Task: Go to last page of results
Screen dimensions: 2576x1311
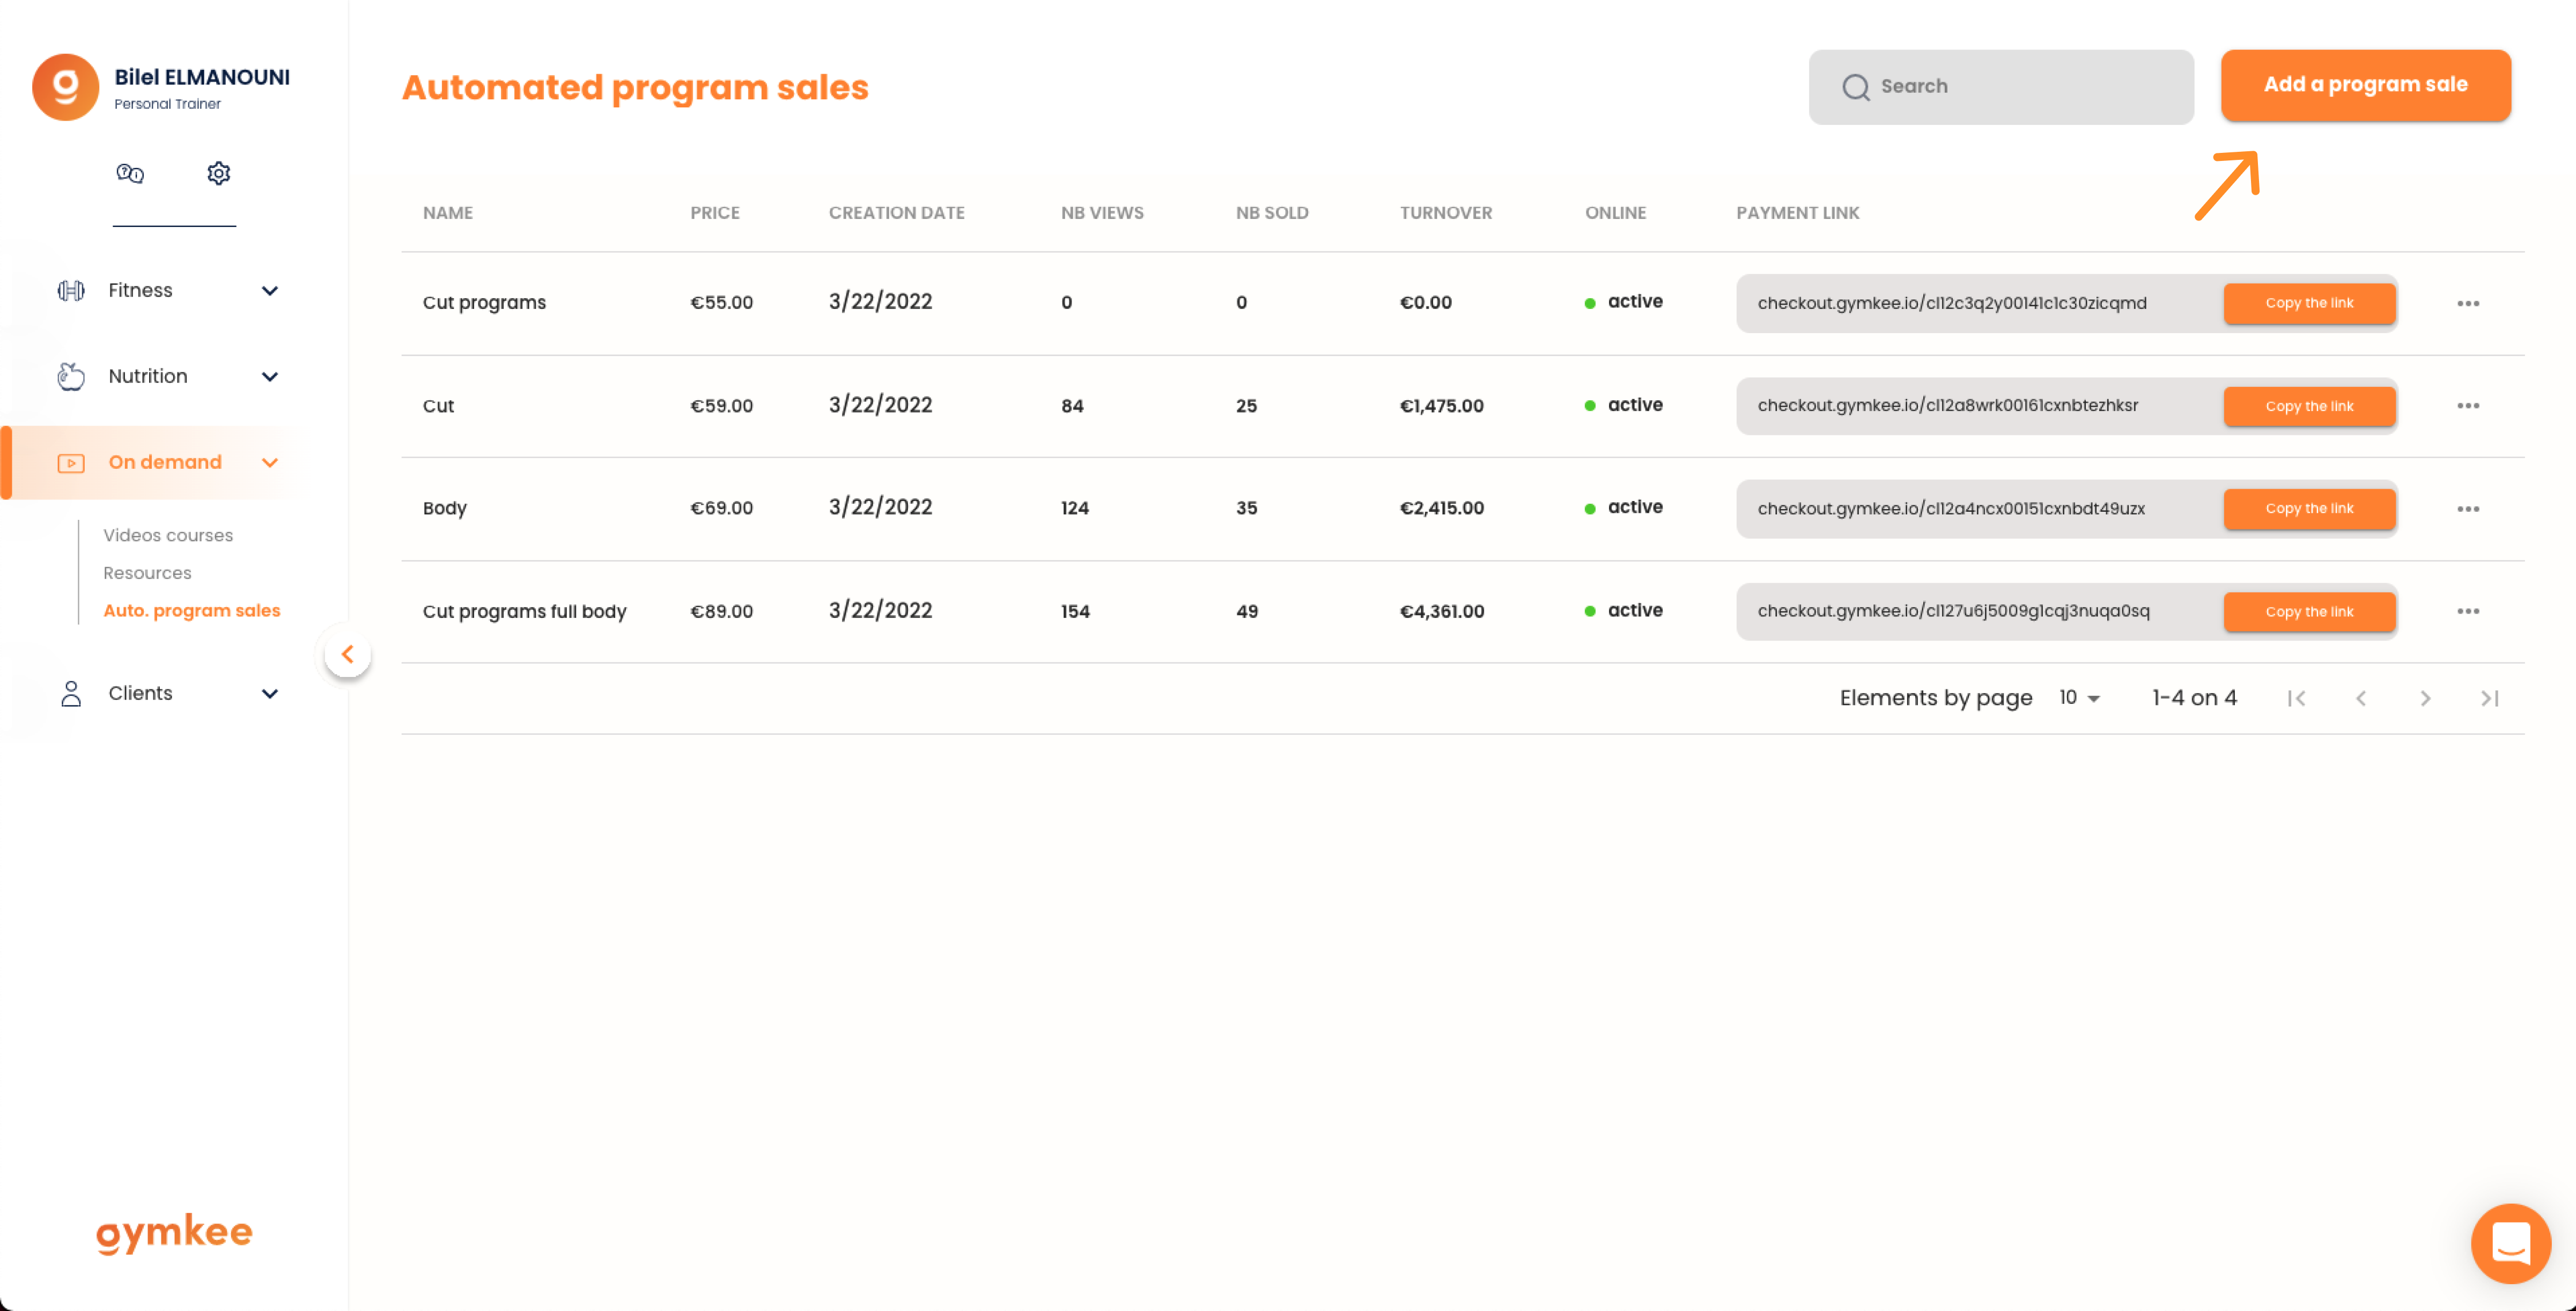Action: click(x=2489, y=698)
